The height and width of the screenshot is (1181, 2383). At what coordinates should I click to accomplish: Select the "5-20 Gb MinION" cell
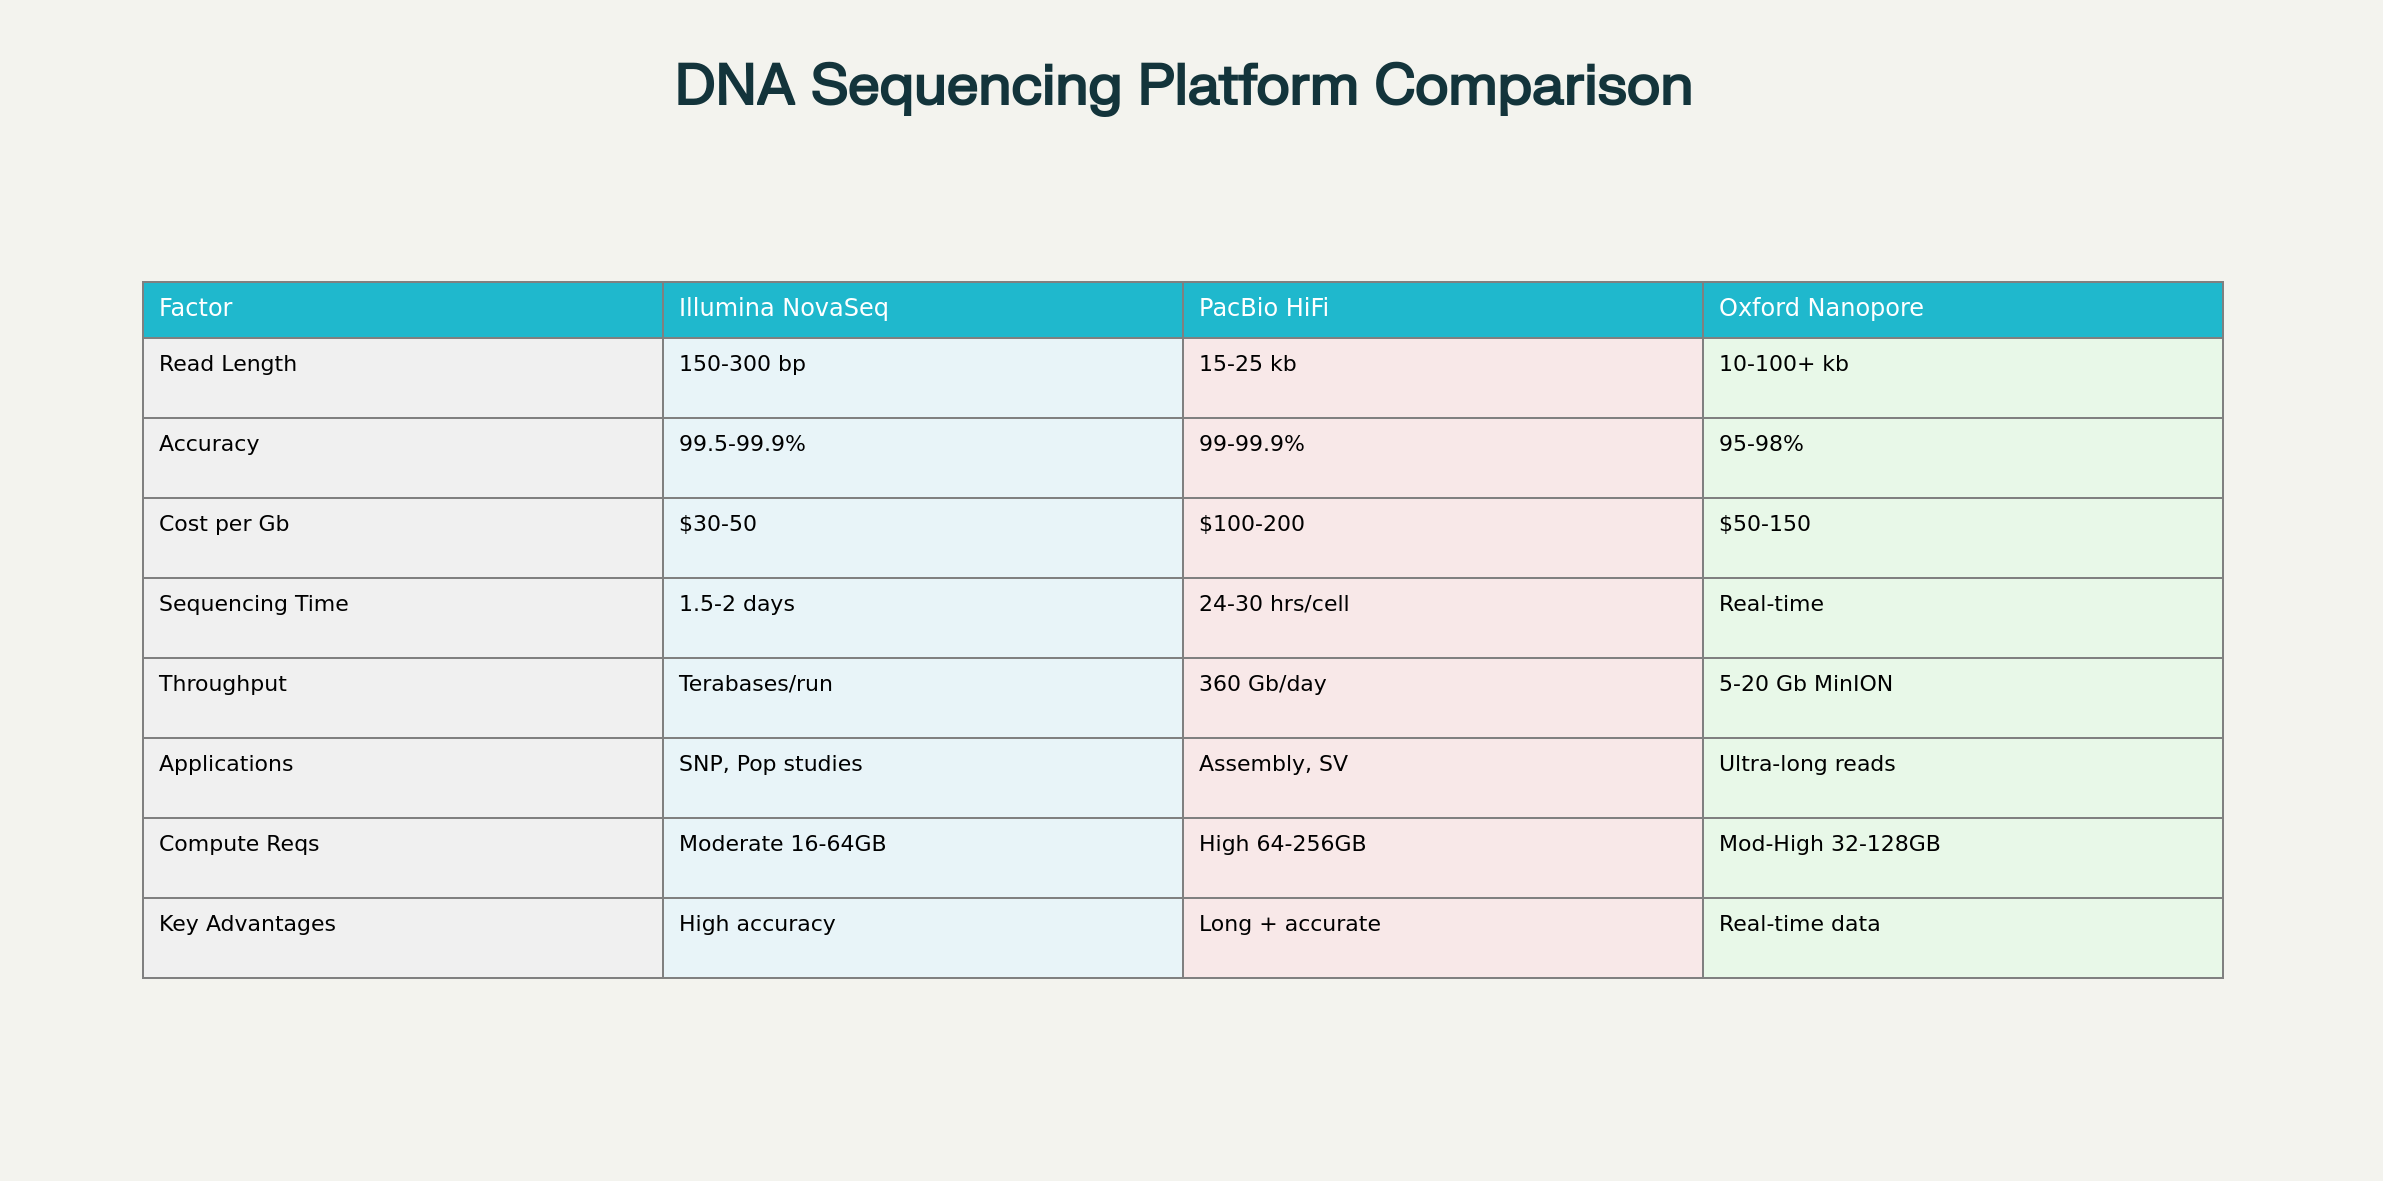[1805, 685]
